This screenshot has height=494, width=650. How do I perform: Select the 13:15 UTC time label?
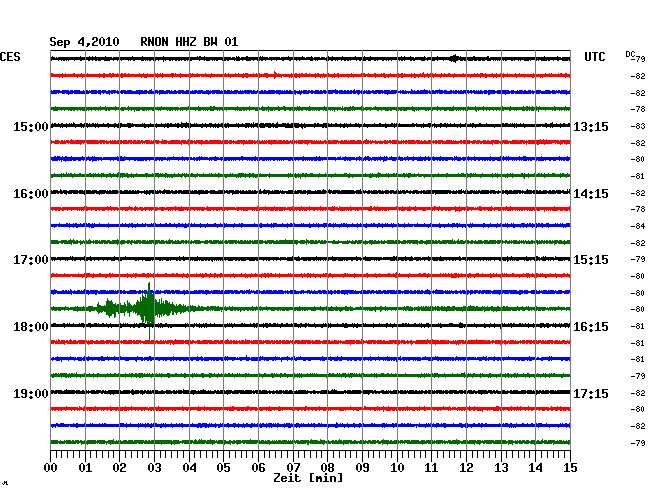(591, 126)
